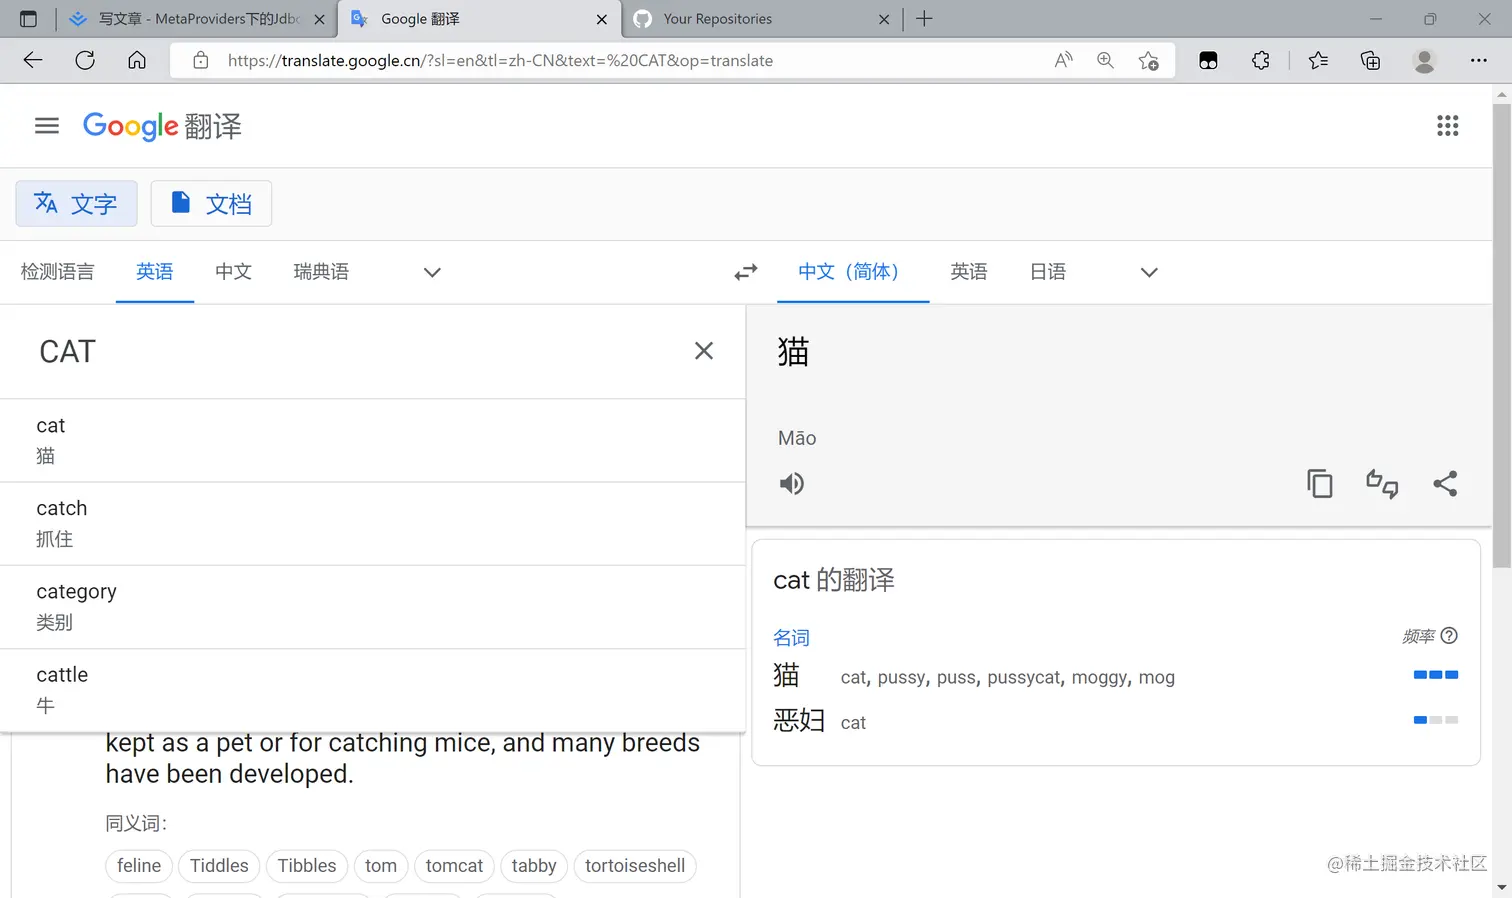Click the 猫 noun translation entry
Image resolution: width=1512 pixels, height=898 pixels.
tap(786, 676)
